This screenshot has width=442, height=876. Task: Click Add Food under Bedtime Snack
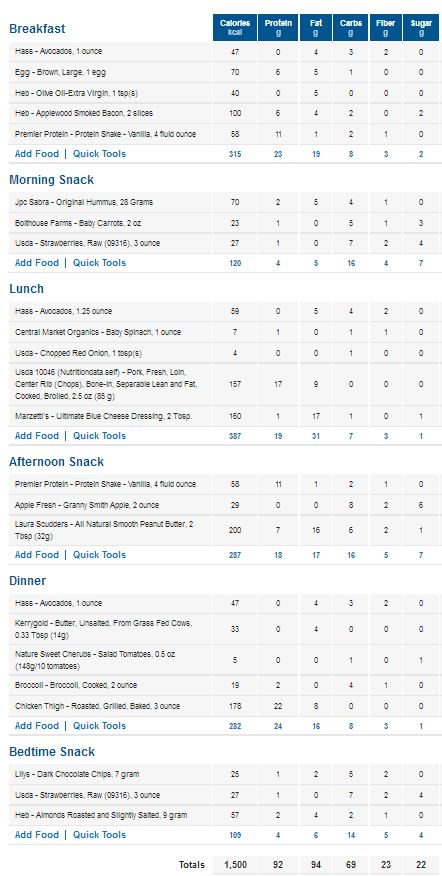pyautogui.click(x=36, y=835)
